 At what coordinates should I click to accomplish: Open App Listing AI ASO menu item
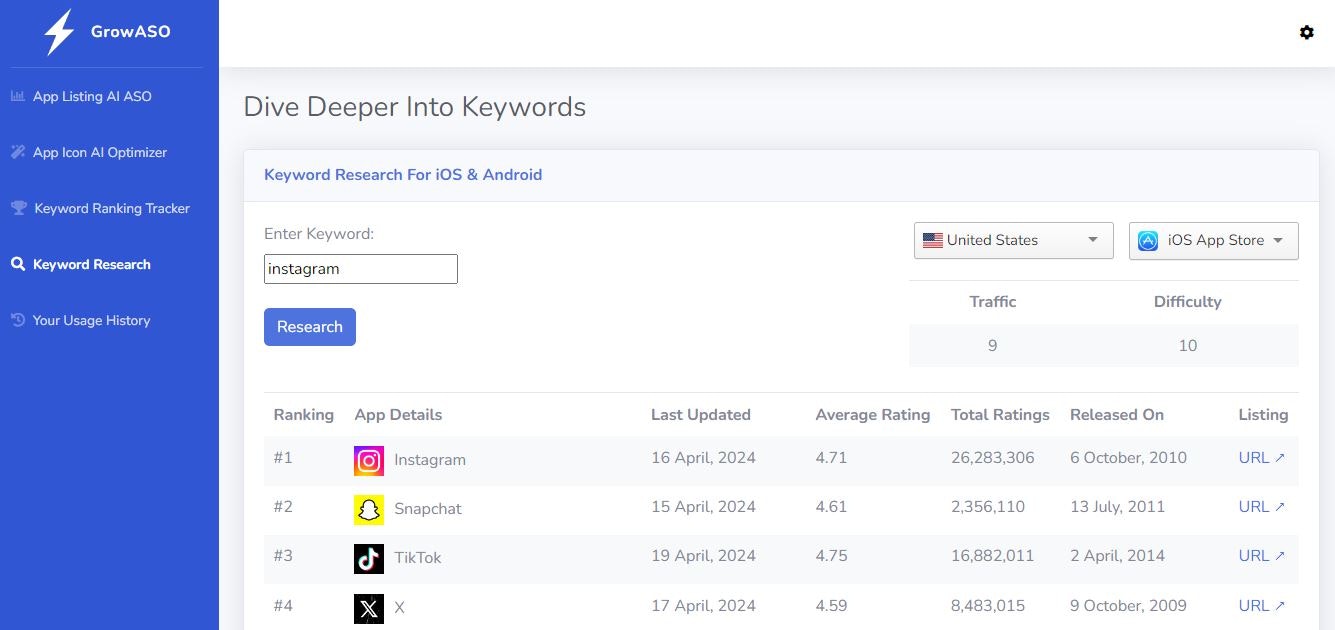(x=92, y=96)
